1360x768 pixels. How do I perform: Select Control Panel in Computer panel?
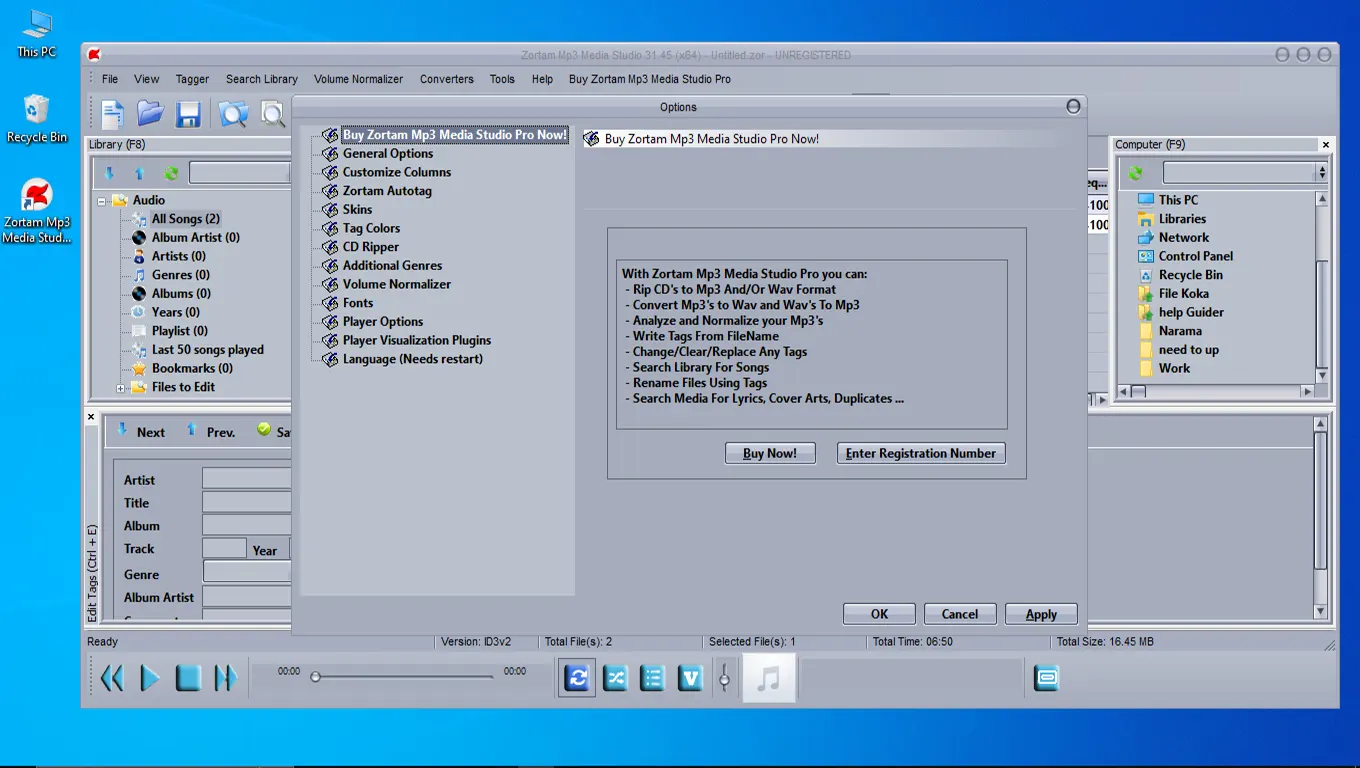pos(1196,256)
